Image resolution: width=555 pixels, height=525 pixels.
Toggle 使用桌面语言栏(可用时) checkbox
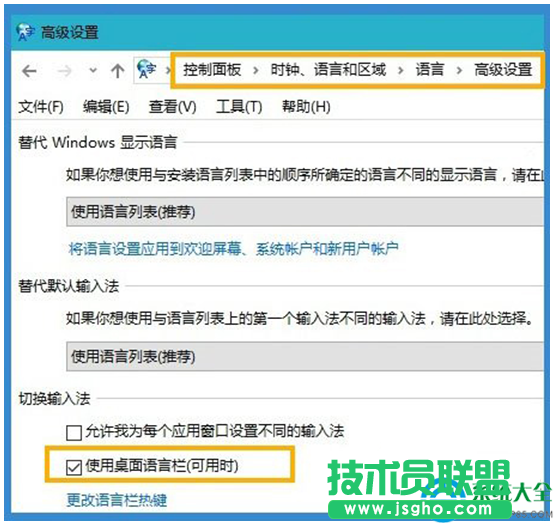pos(74,468)
